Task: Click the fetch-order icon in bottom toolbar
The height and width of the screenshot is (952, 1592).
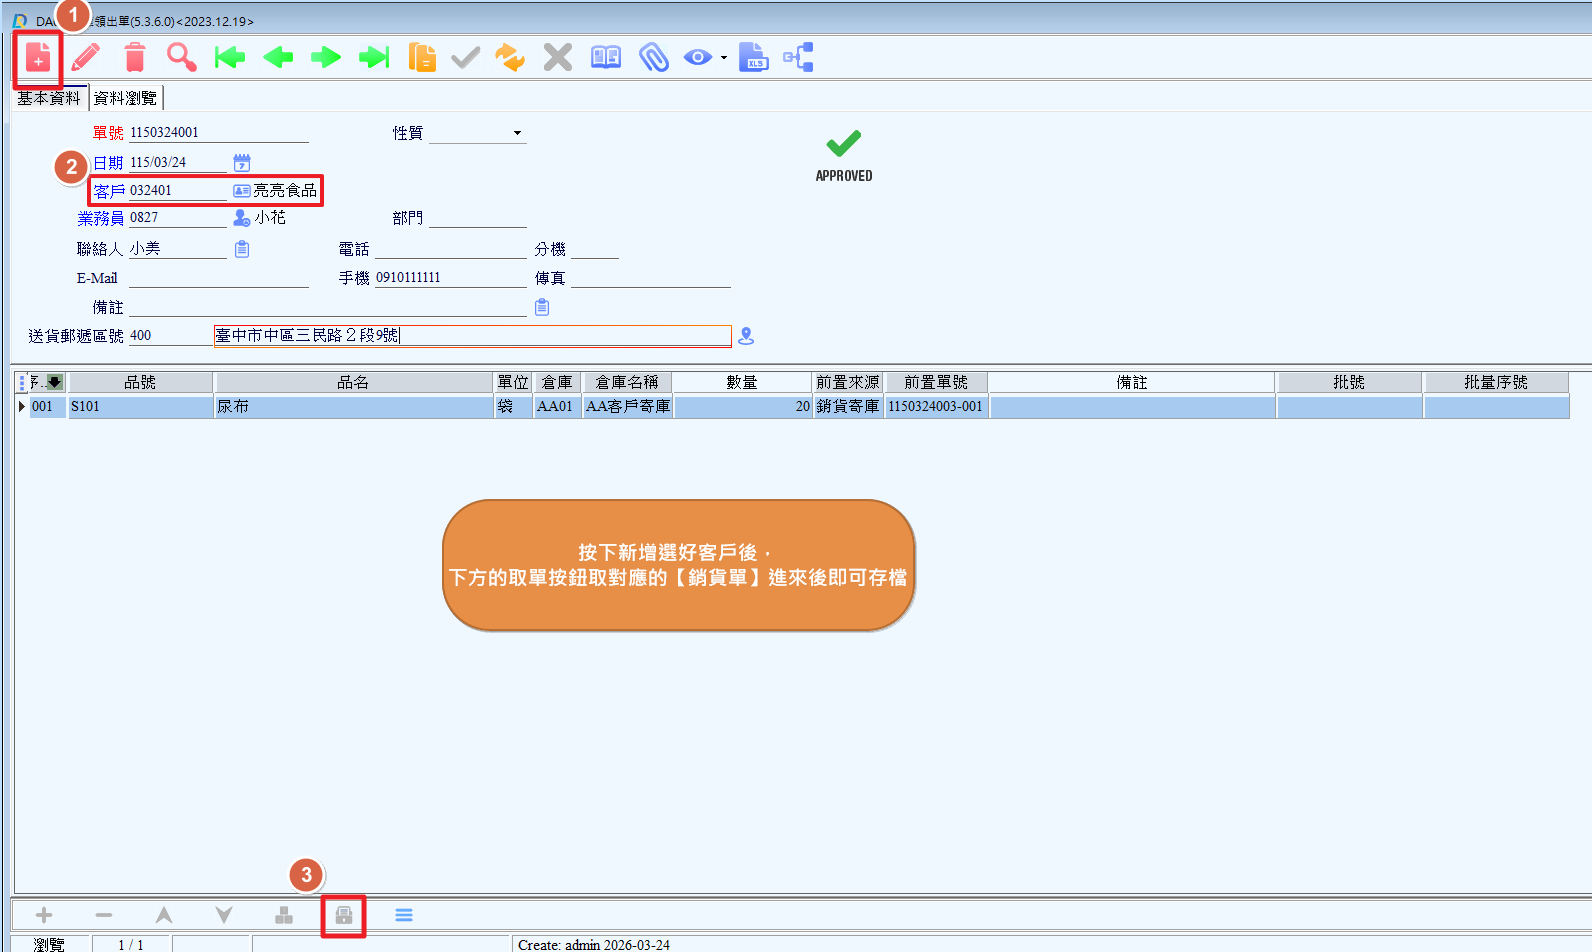Action: click(343, 915)
